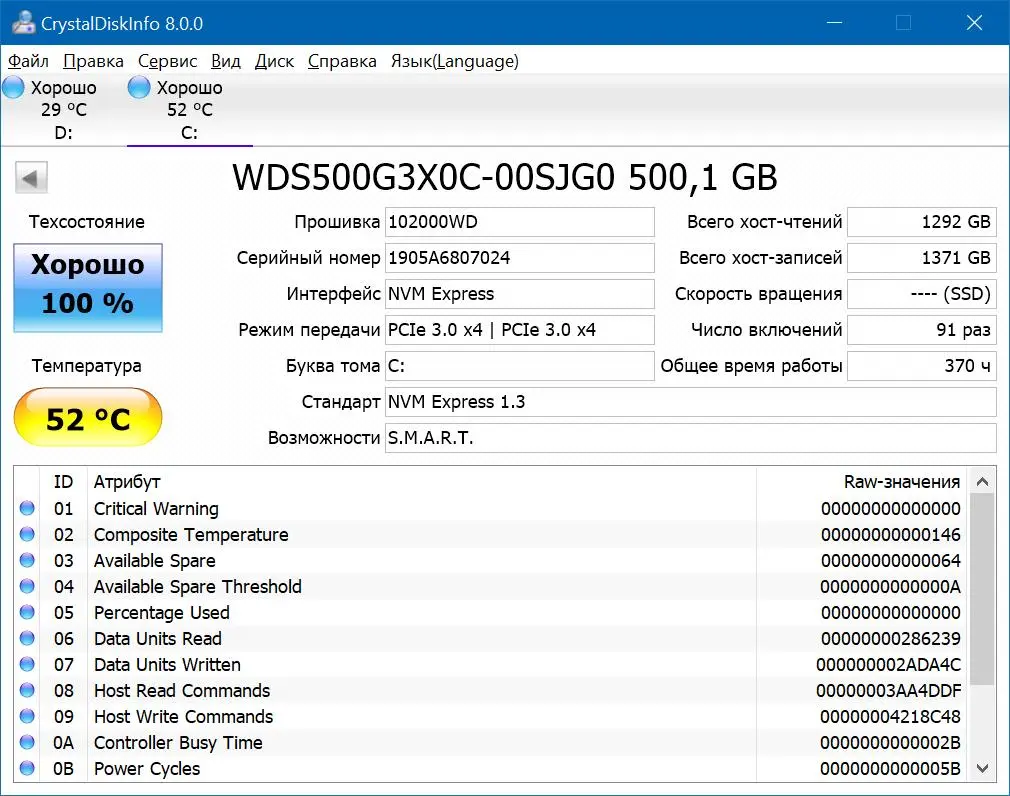Open the Язык(Language) menu

455,61
